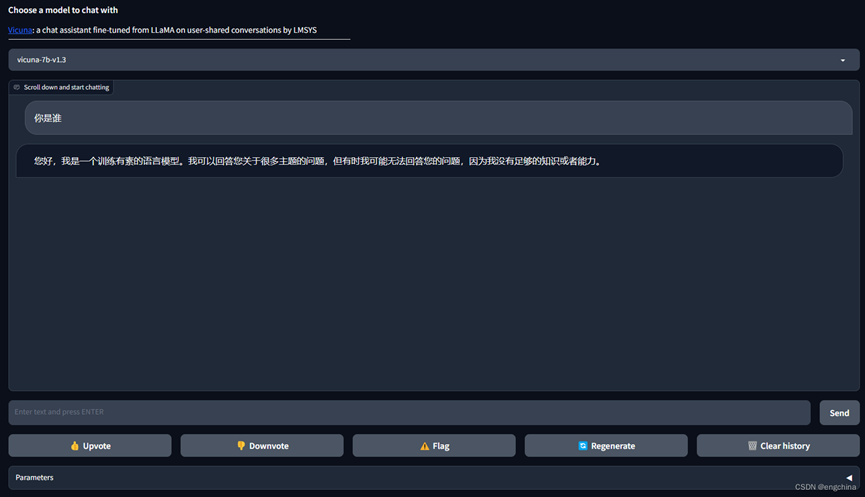Click the chat bubble icon beside the chatbot label
Image resolution: width=865 pixels, height=497 pixels.
17,88
